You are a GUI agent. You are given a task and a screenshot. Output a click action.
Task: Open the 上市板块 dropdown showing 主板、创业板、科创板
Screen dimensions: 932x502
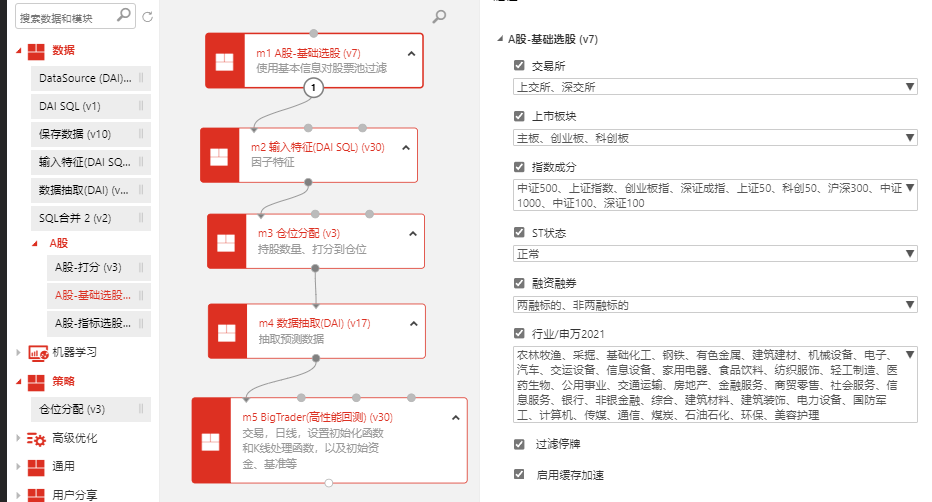715,138
